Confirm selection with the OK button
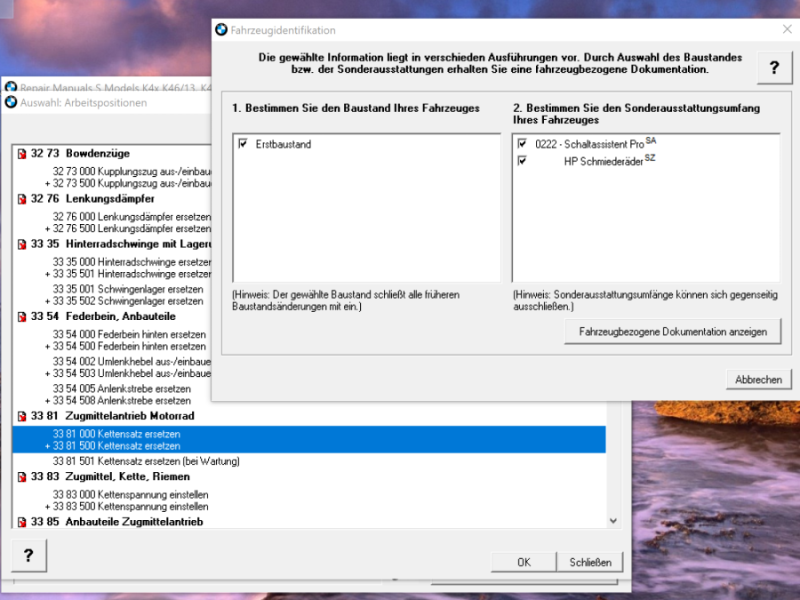The width and height of the screenshot is (800, 600). pyautogui.click(x=523, y=562)
